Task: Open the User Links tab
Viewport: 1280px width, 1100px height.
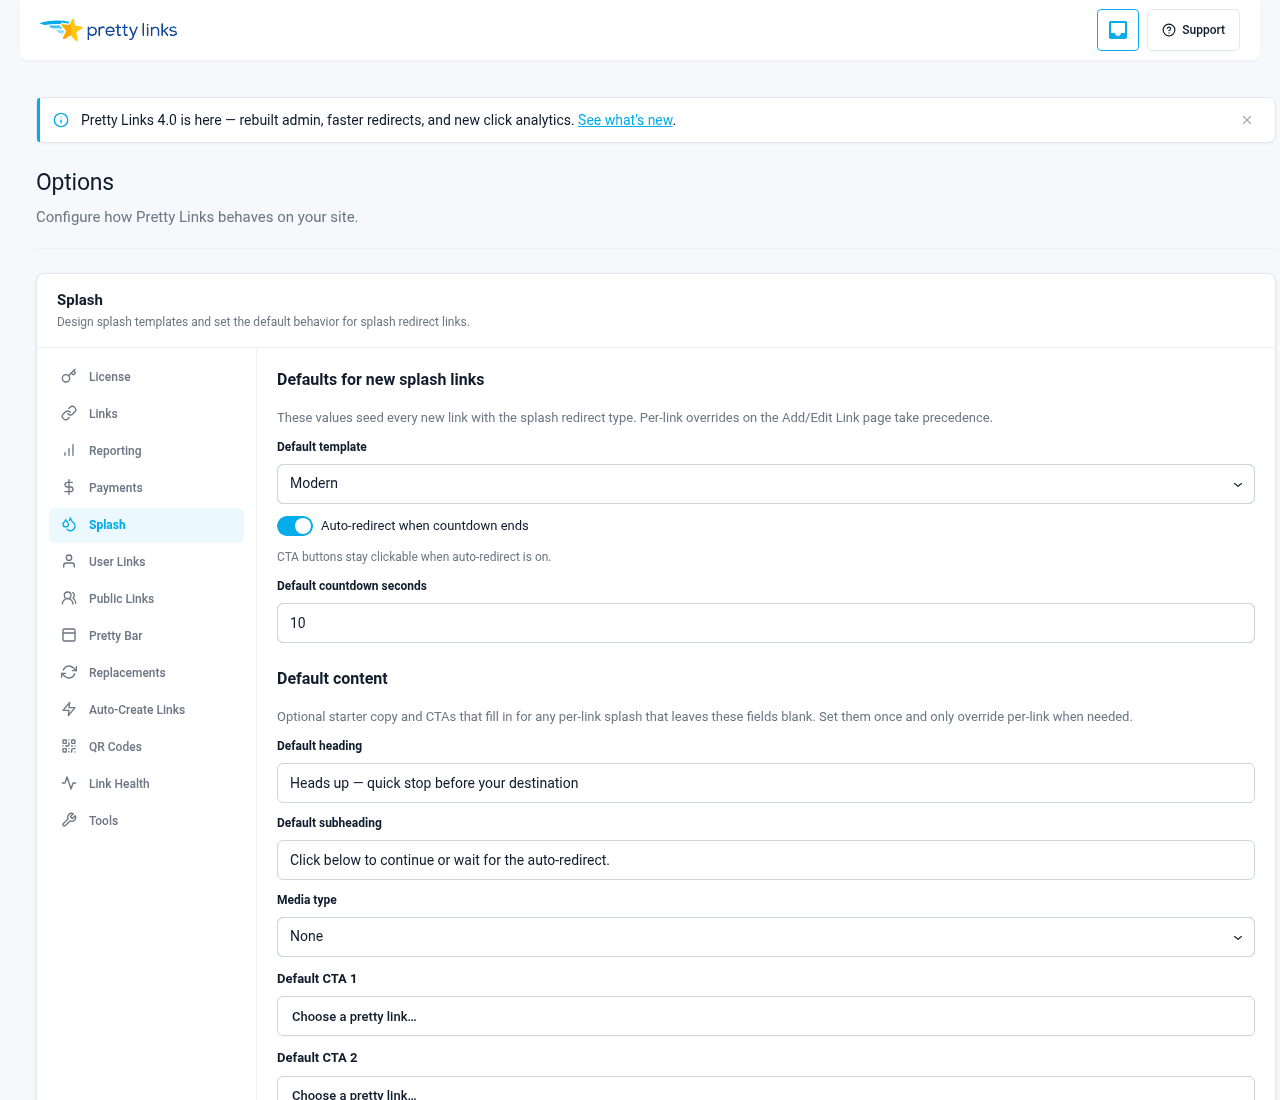Action: click(146, 562)
